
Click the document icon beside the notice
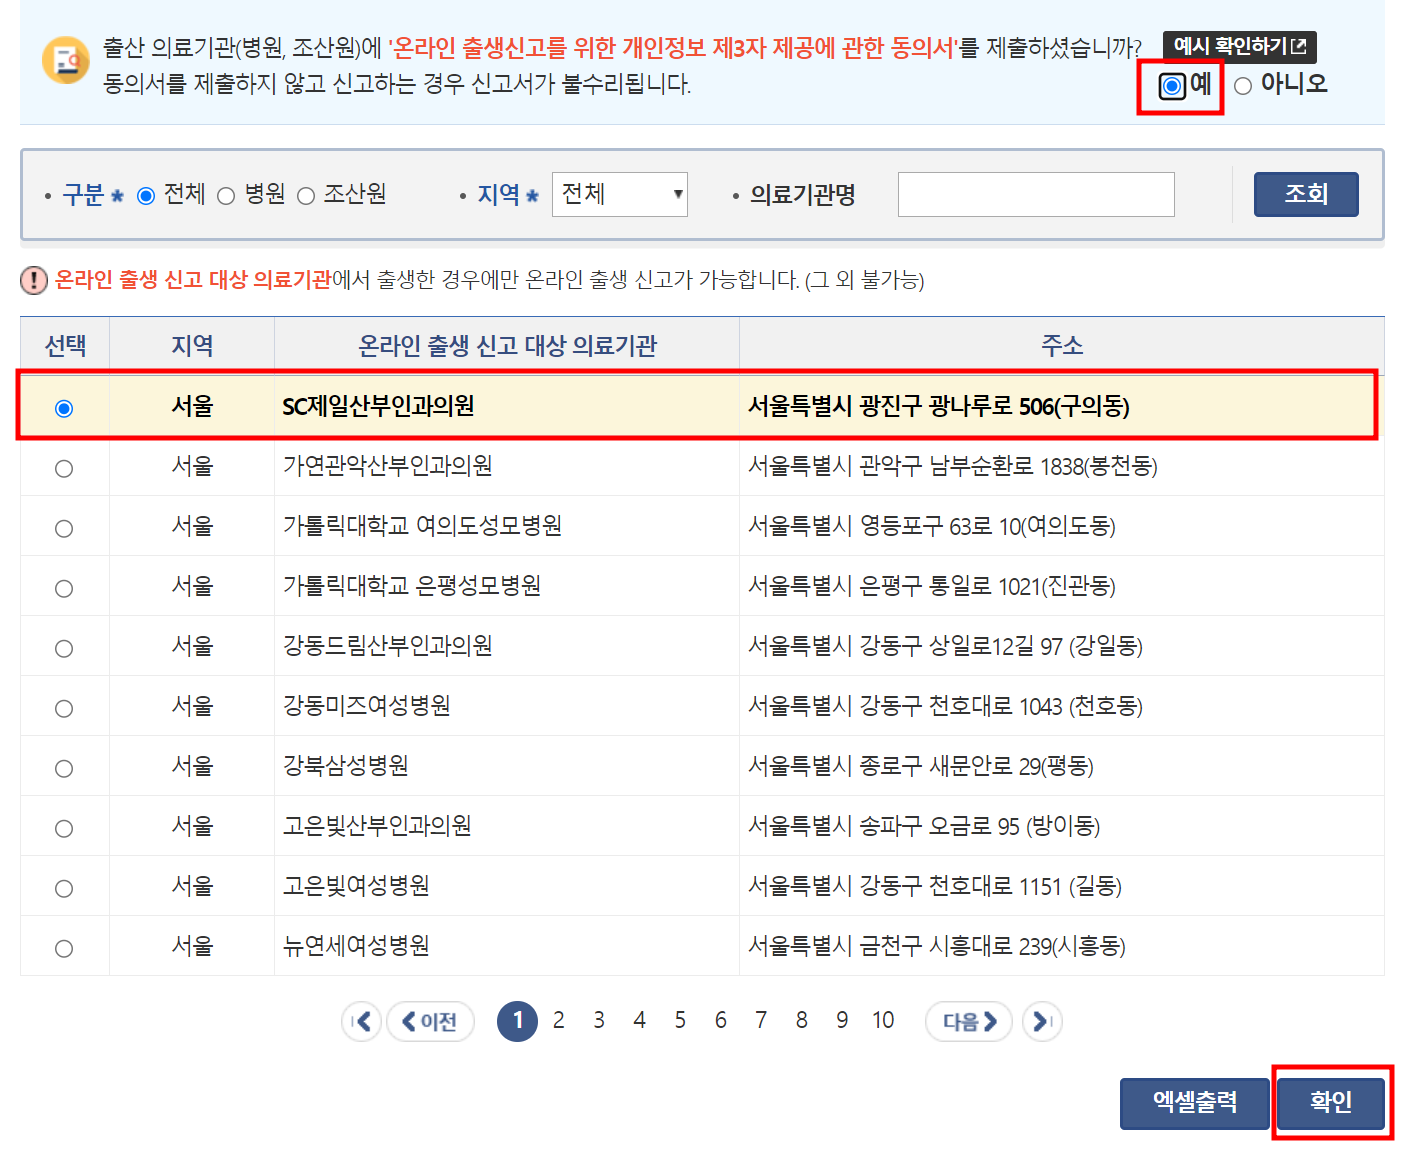click(66, 60)
